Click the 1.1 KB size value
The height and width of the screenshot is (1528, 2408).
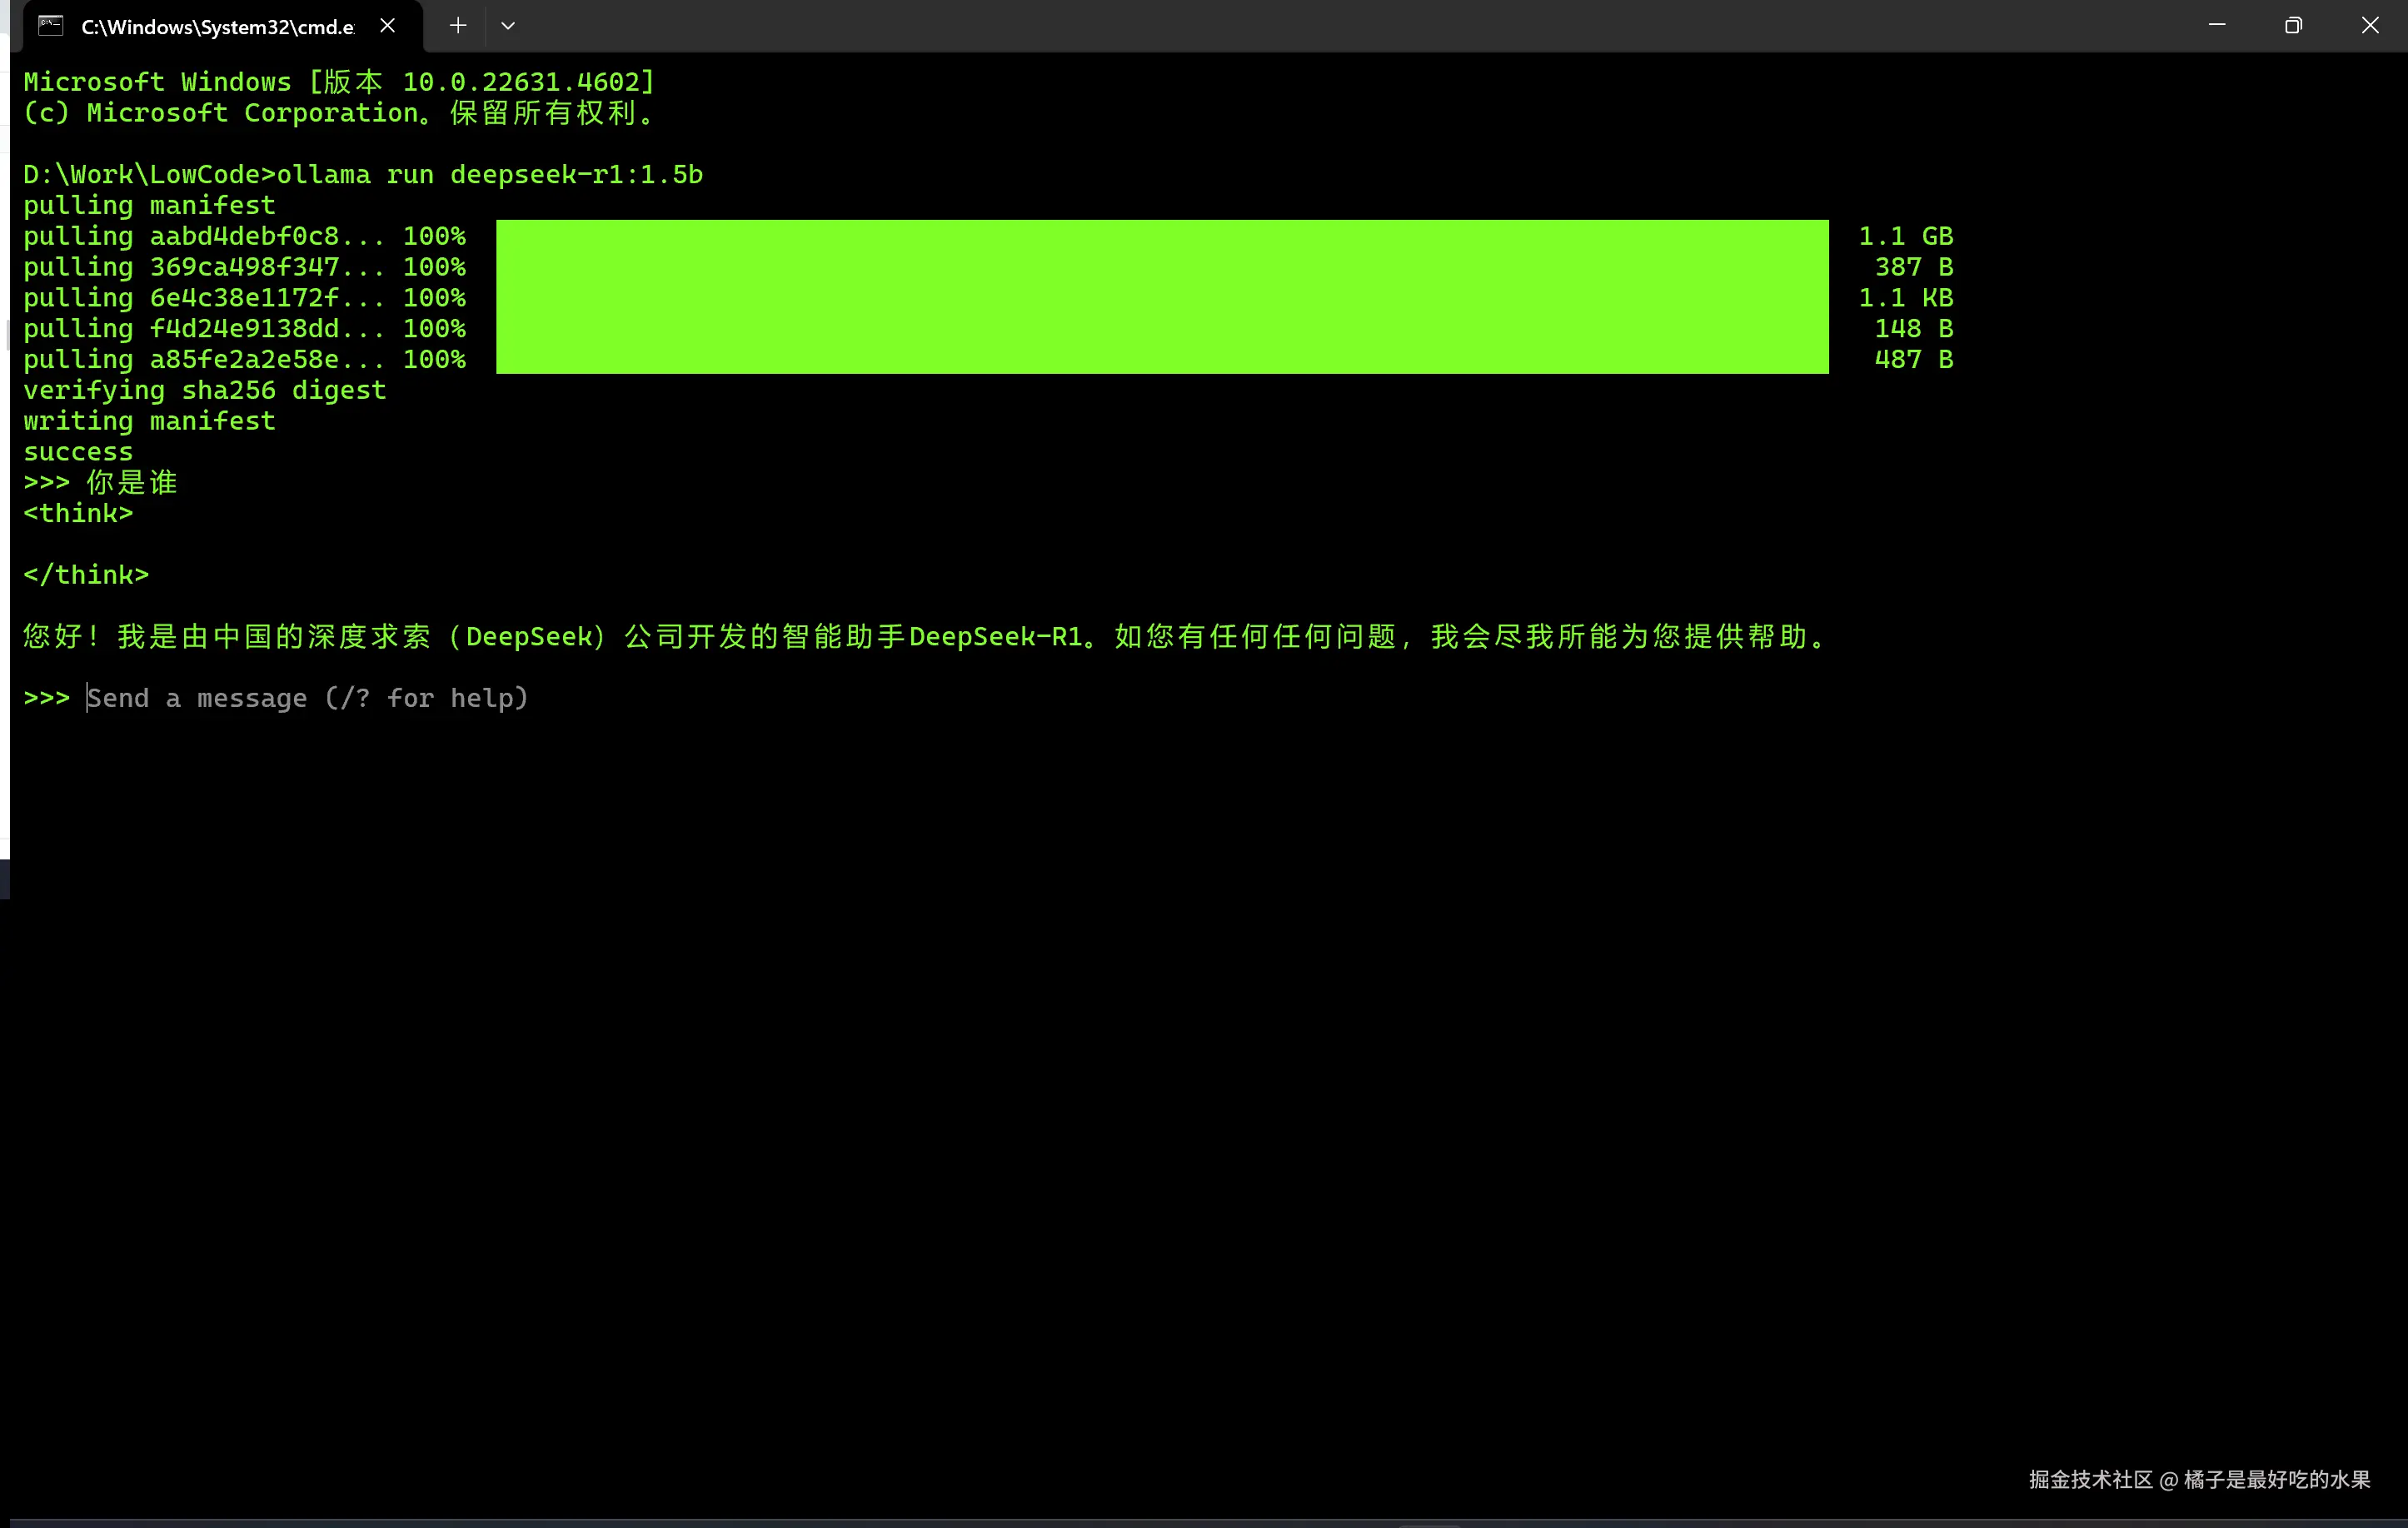click(x=1906, y=298)
